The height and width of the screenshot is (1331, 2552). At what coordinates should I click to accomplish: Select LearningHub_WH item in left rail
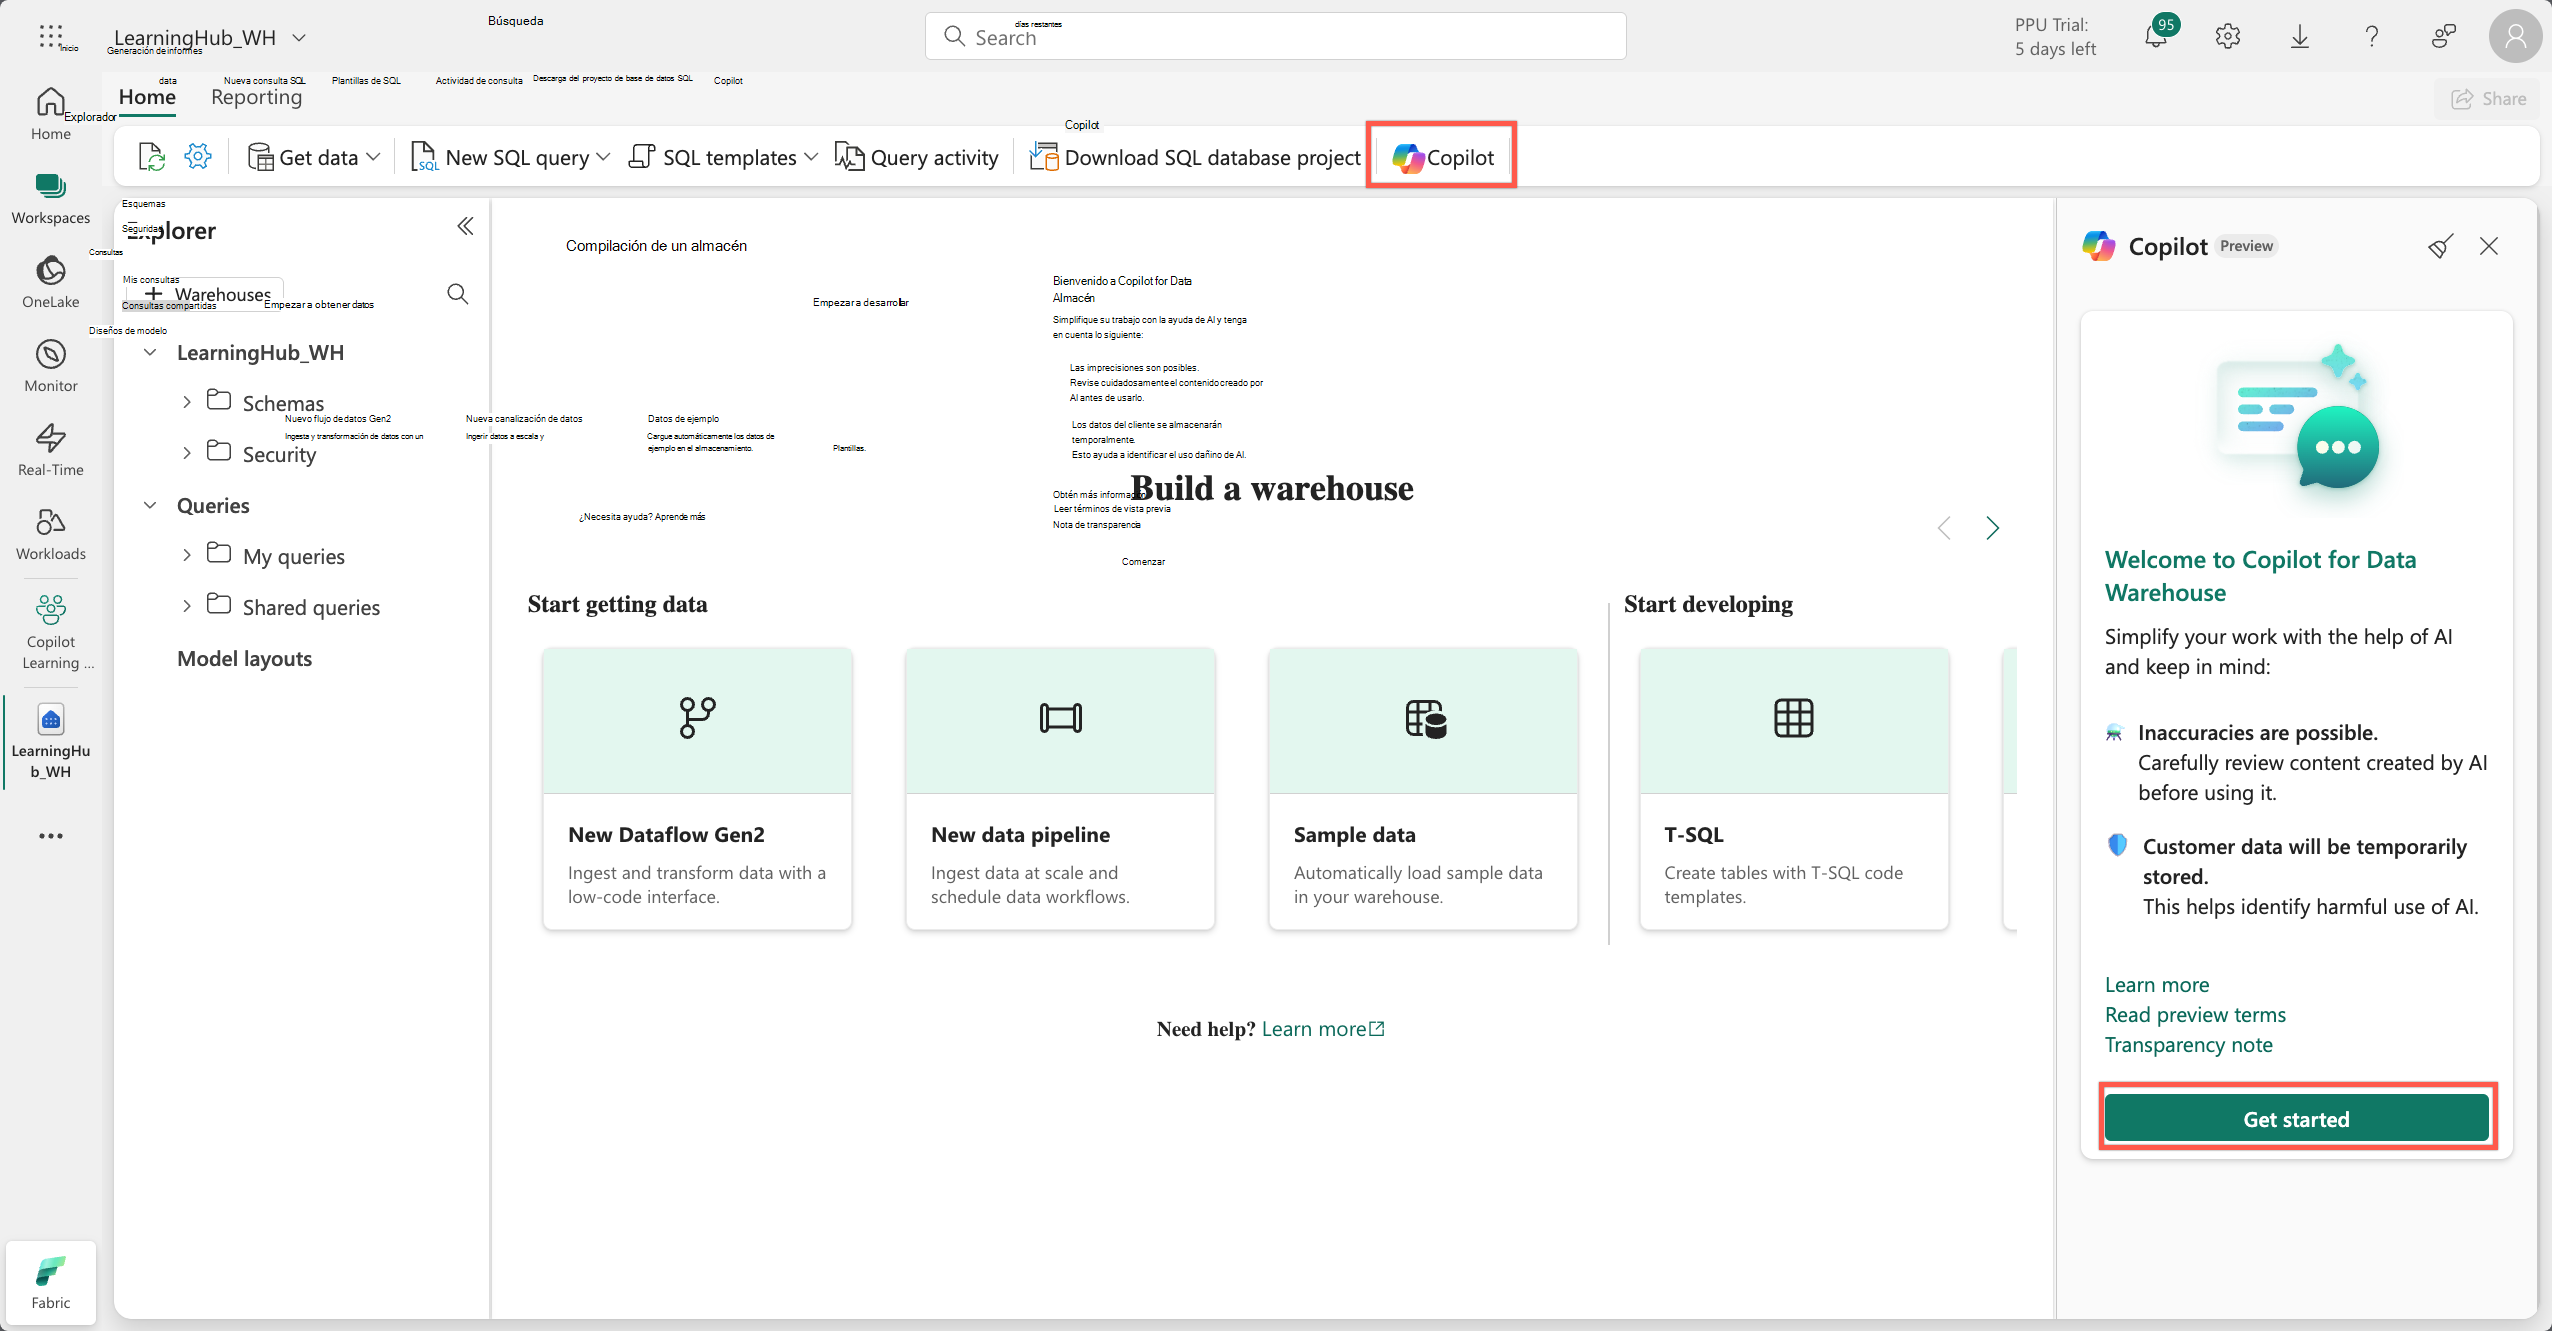pos(51,741)
